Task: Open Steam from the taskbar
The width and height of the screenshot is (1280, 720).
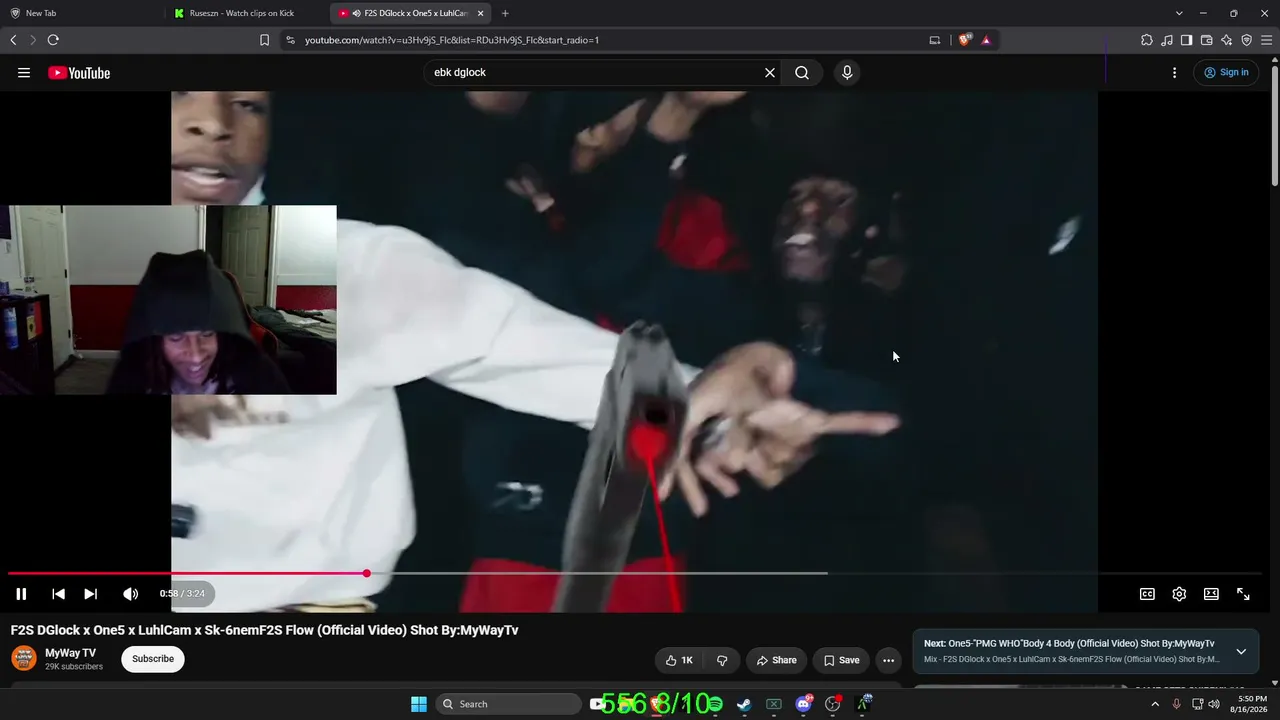Action: click(744, 704)
